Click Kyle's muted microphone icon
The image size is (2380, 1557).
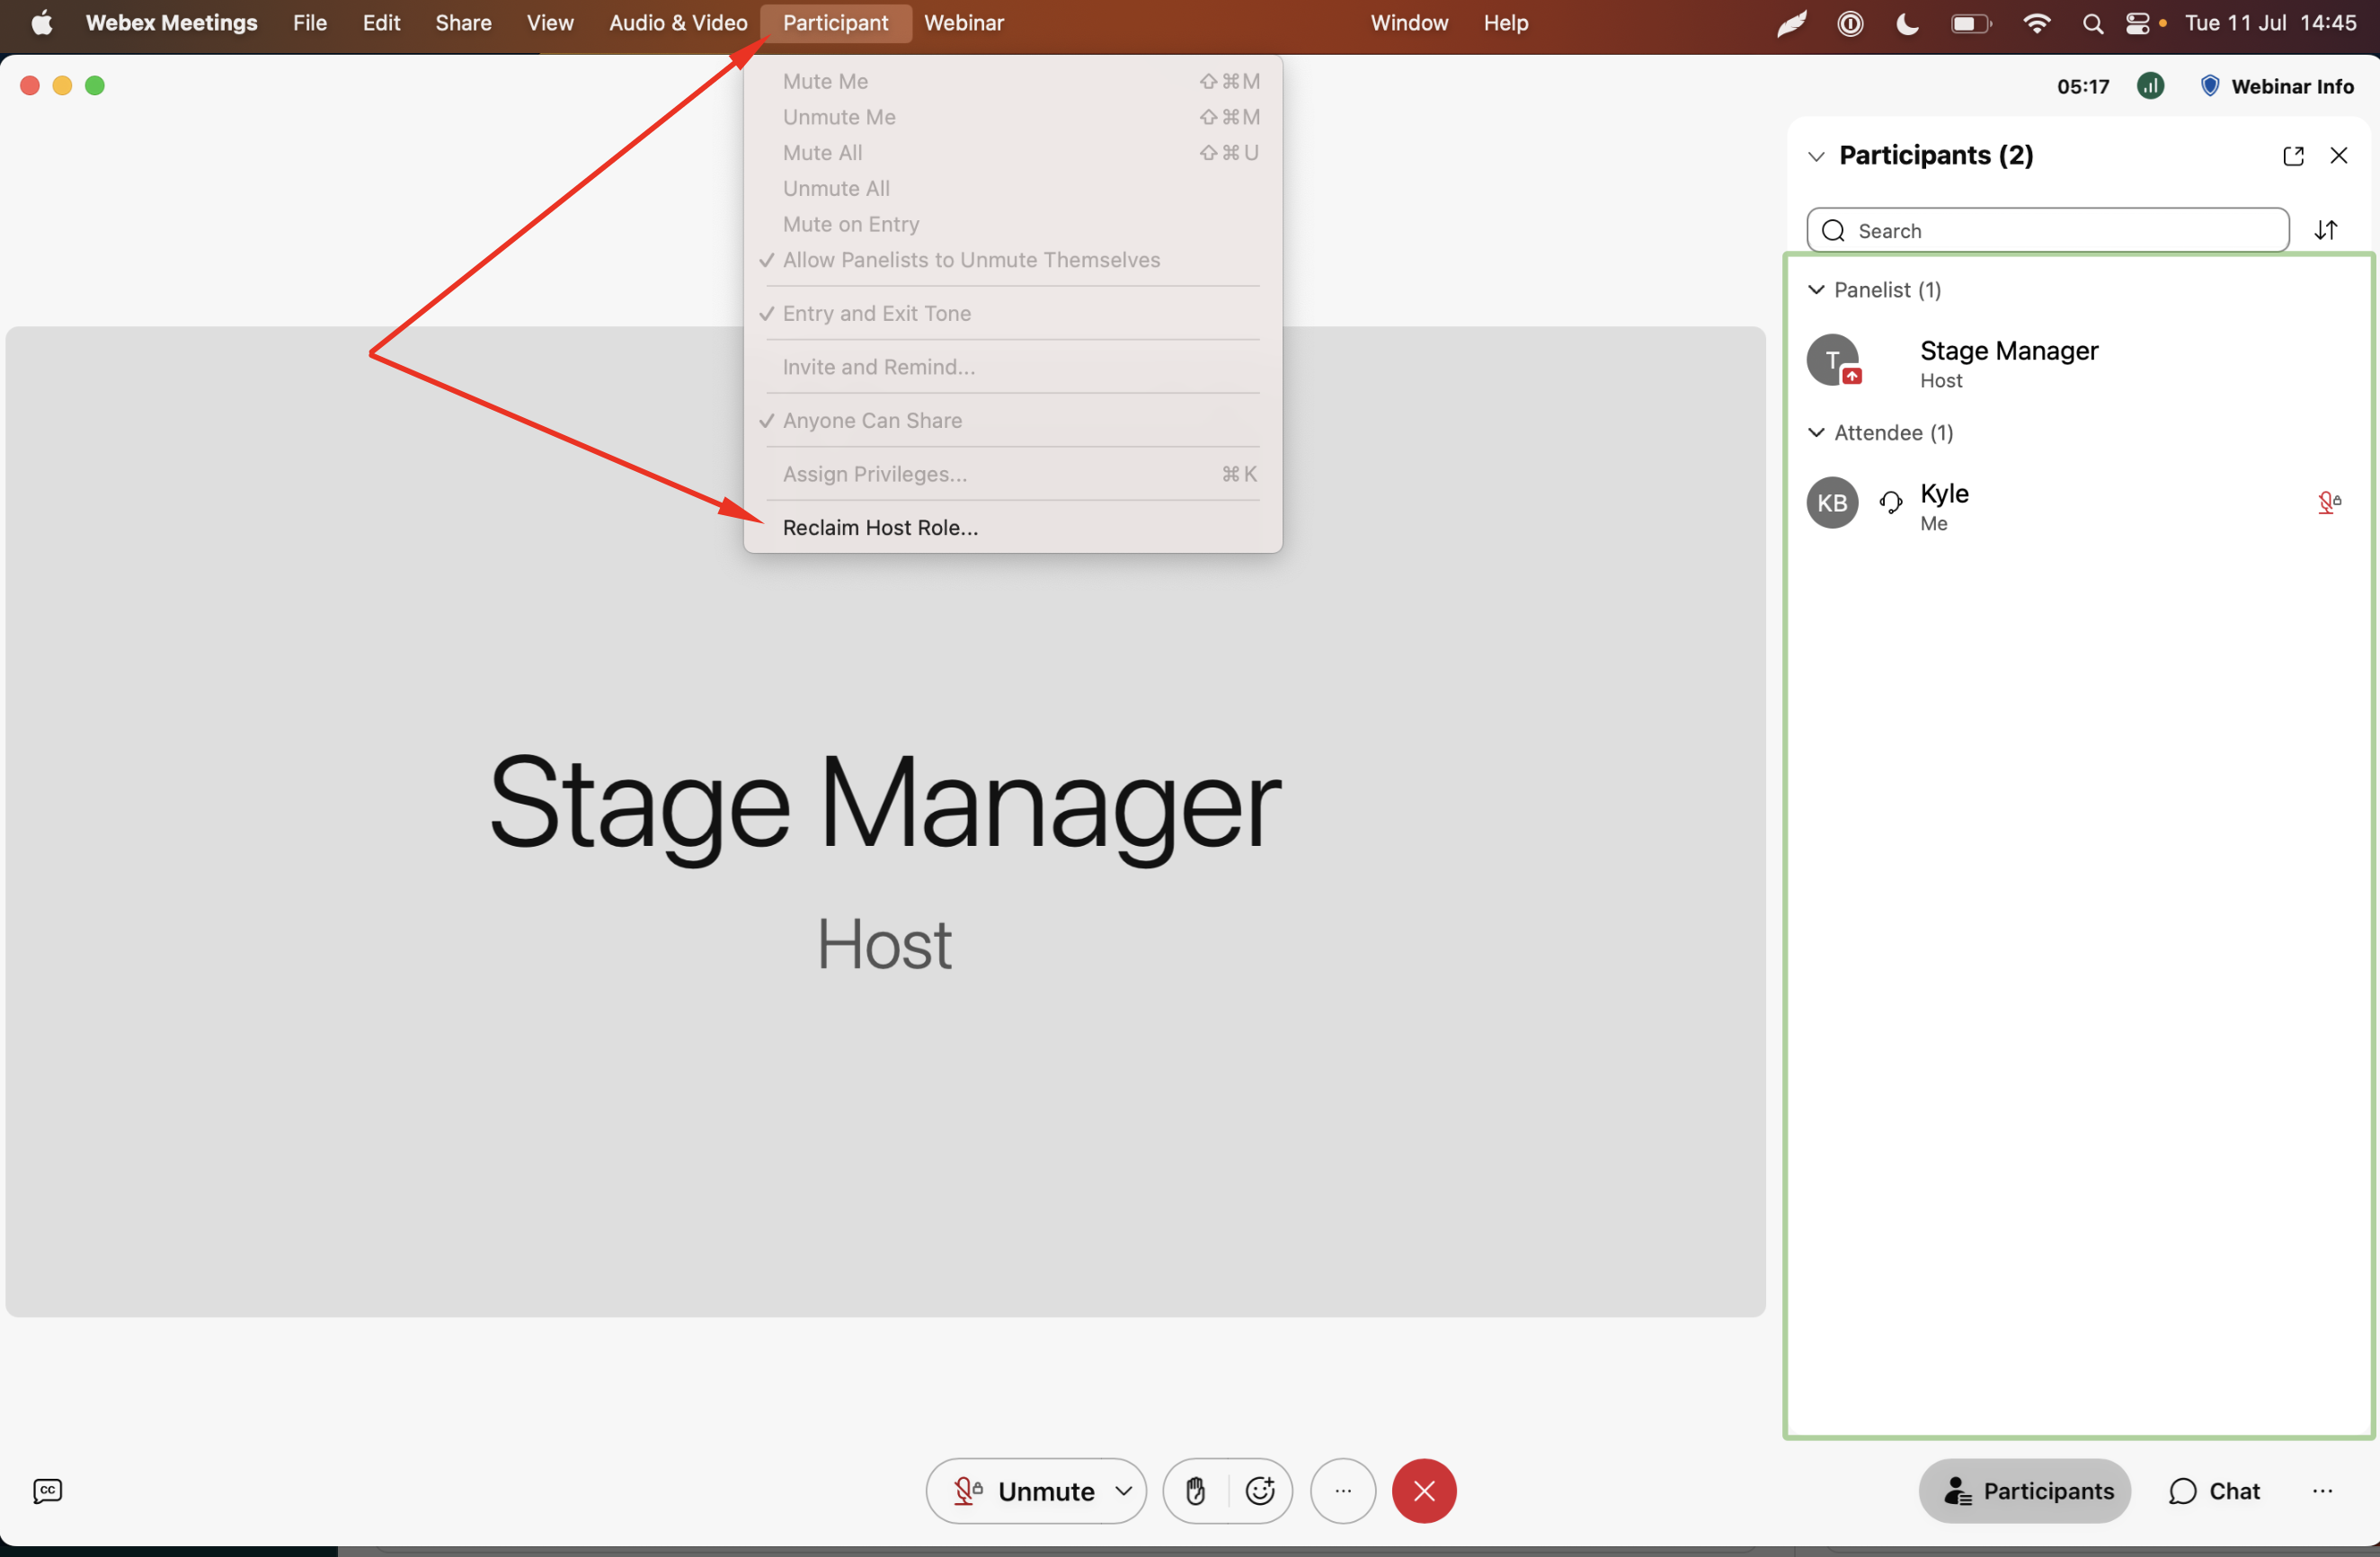[2328, 503]
